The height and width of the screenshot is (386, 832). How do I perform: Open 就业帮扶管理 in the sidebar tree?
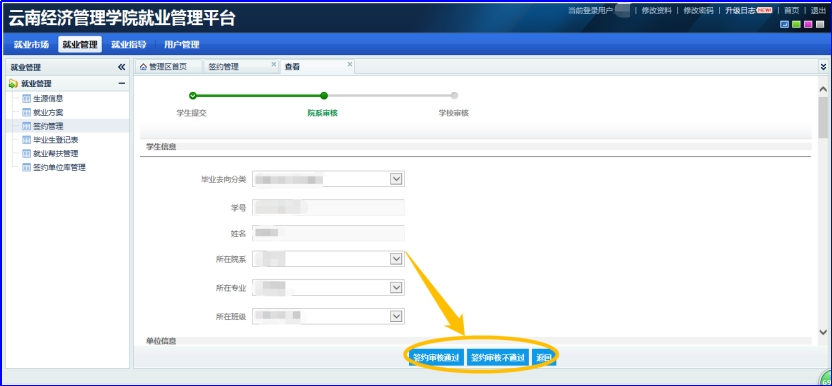(56, 154)
